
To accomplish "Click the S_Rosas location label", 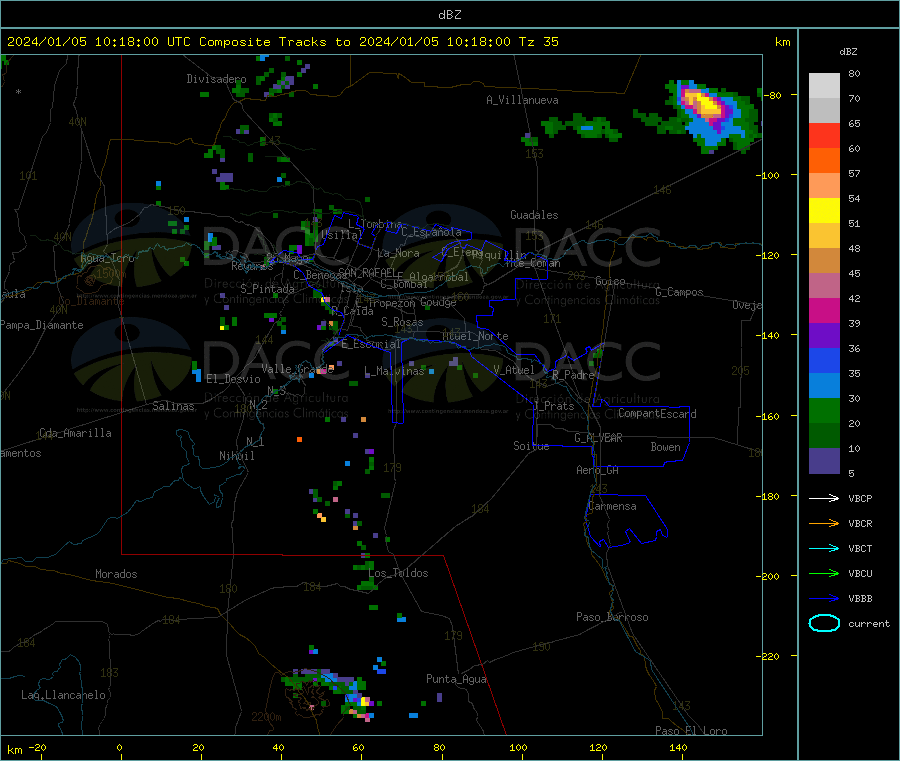I will click(x=402, y=322).
